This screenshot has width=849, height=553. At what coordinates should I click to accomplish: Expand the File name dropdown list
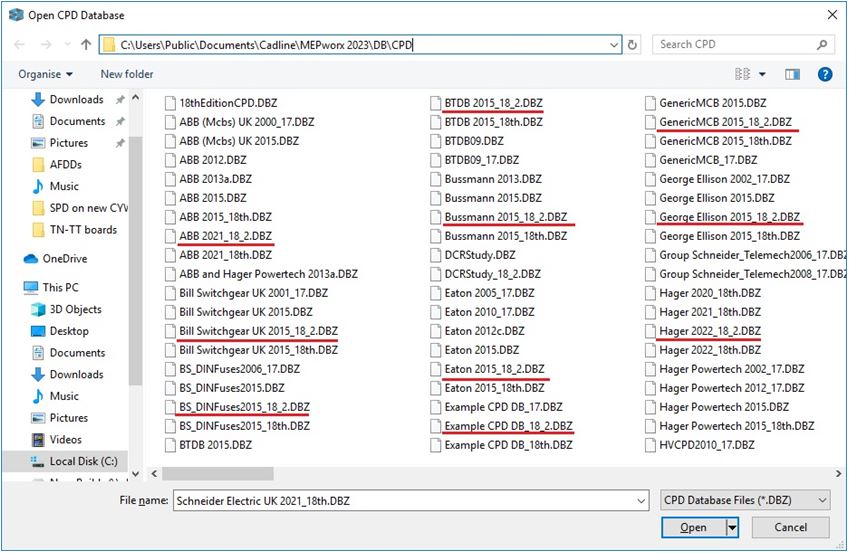click(x=642, y=501)
